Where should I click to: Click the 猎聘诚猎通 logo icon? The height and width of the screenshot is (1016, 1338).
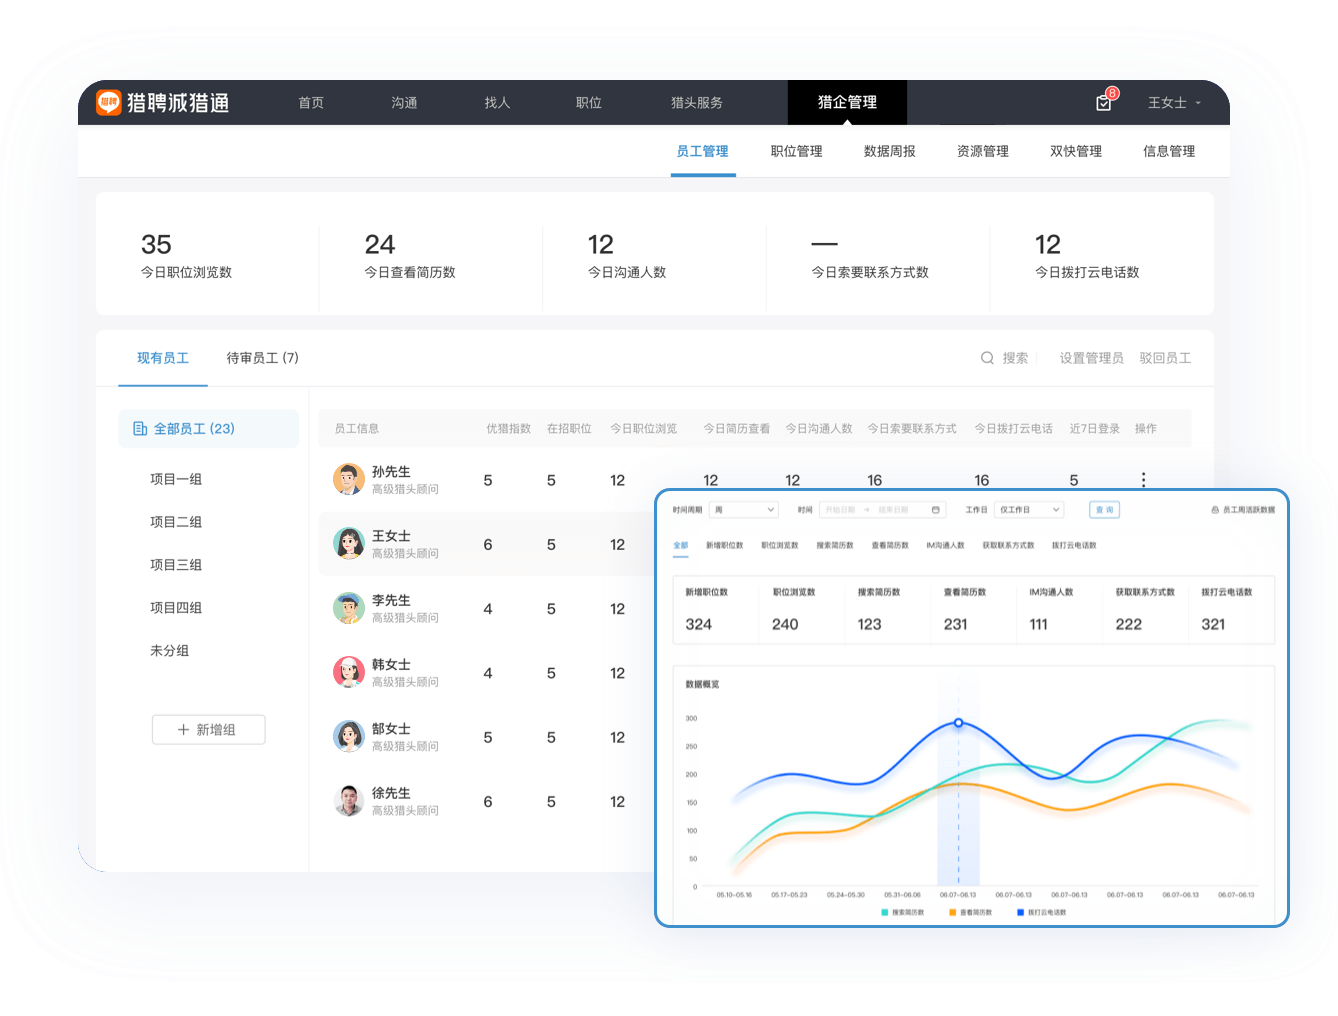pyautogui.click(x=108, y=102)
